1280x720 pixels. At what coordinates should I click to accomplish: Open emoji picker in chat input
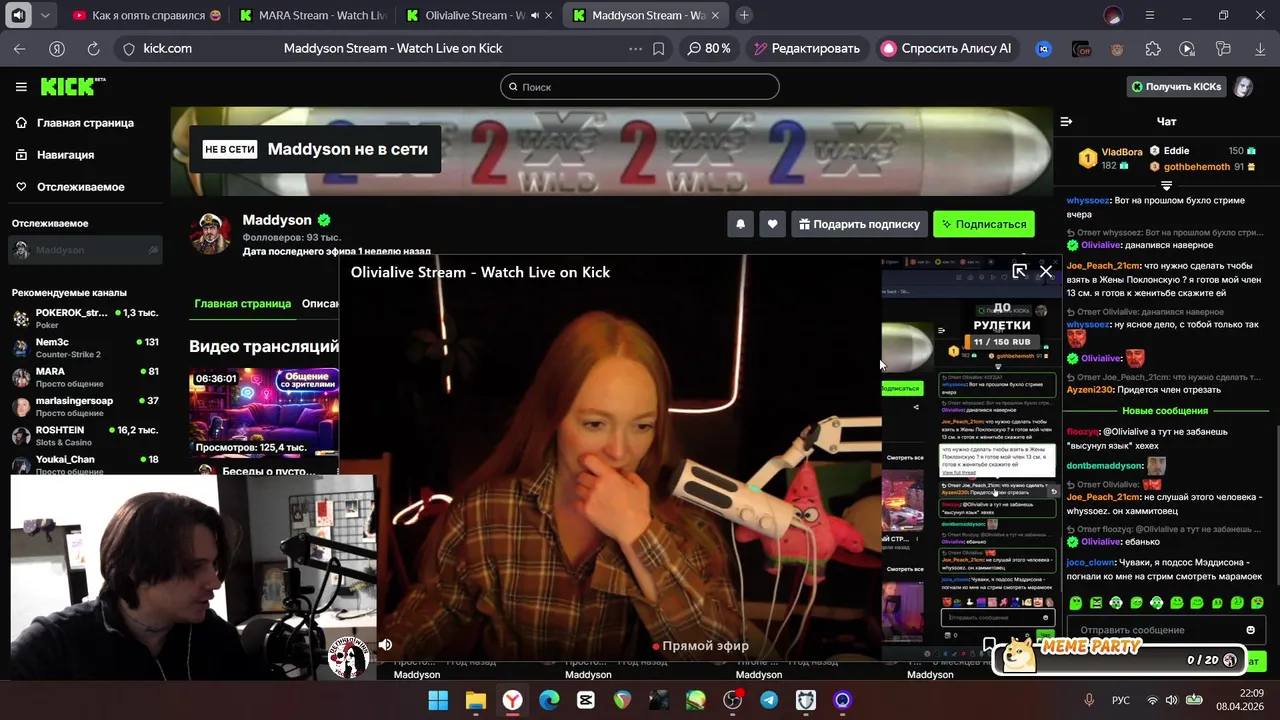[x=1250, y=630]
